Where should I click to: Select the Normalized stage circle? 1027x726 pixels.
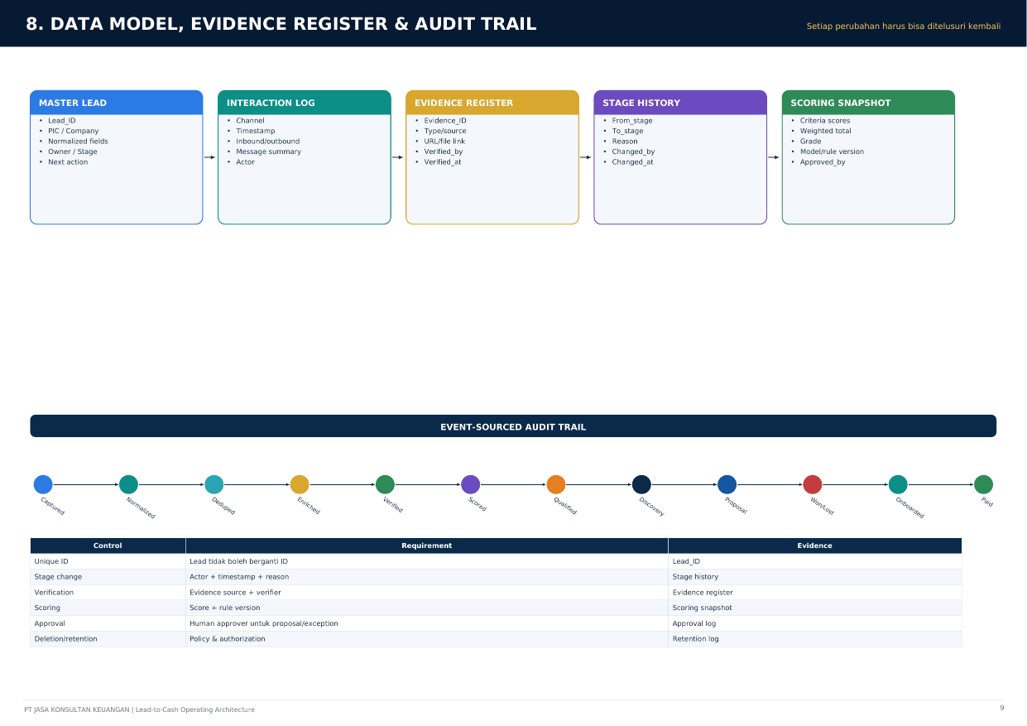128,484
